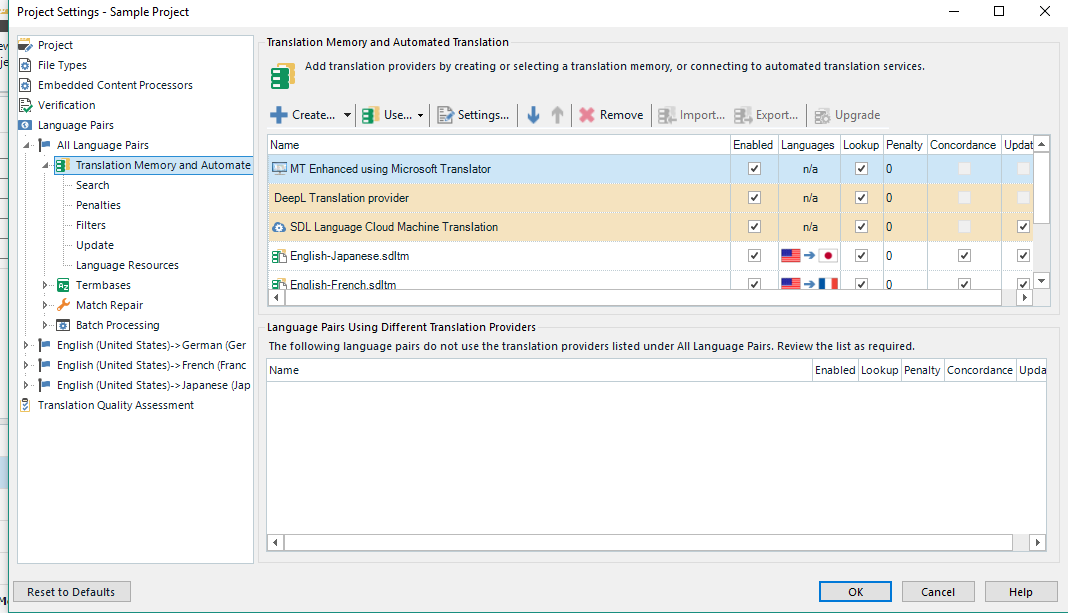Click lower list horizontal scroll right arrow
Screen dimensions: 1068x613
point(1037,542)
